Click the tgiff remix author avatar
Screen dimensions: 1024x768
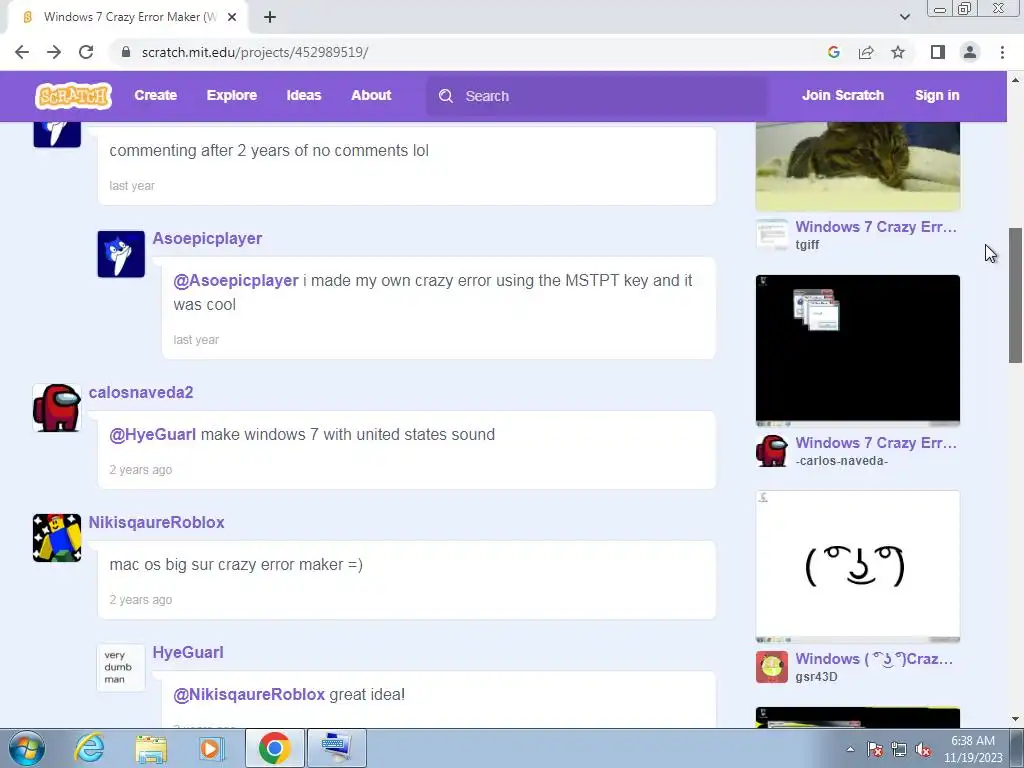(x=772, y=235)
